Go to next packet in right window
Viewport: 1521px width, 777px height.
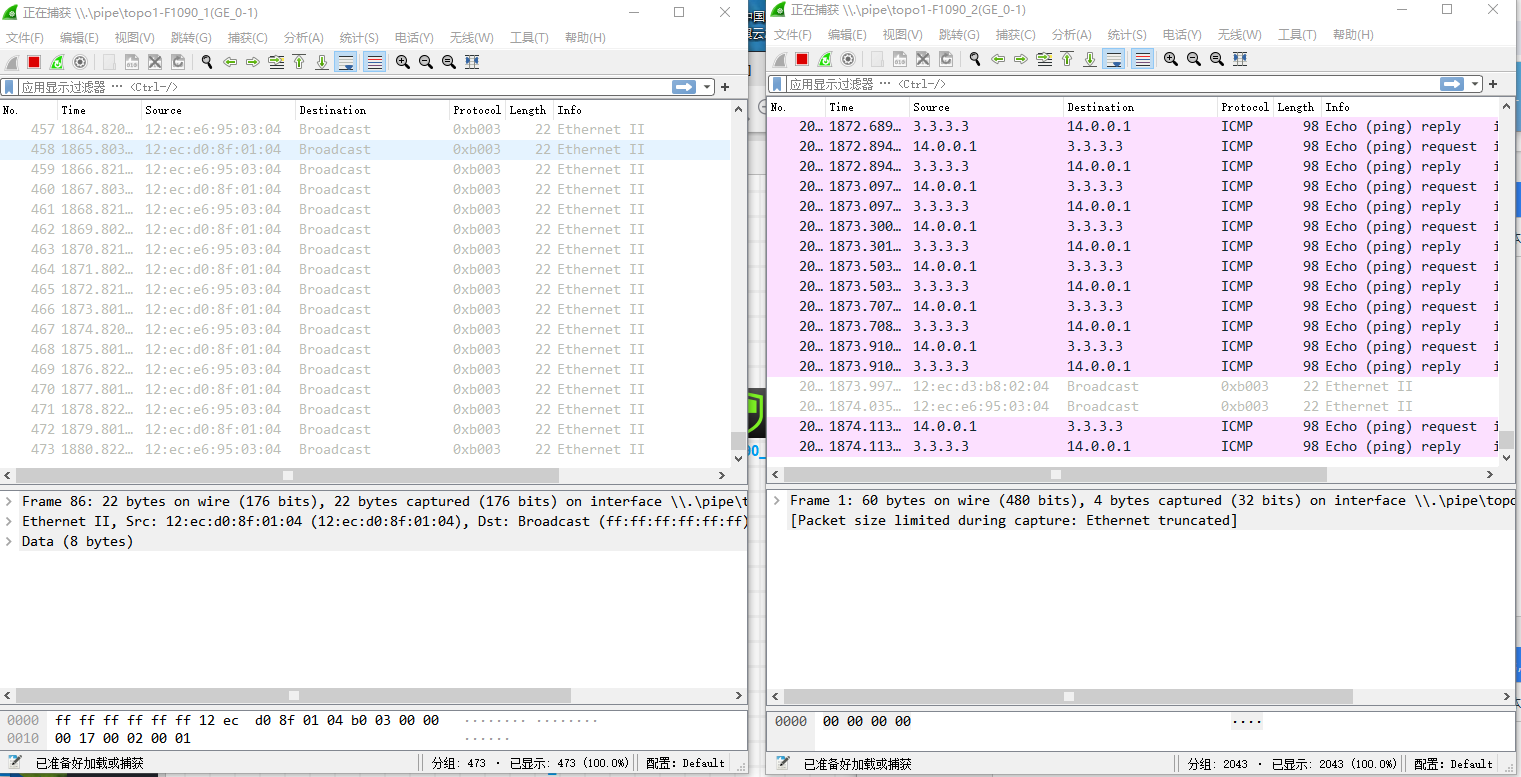pos(1021,59)
